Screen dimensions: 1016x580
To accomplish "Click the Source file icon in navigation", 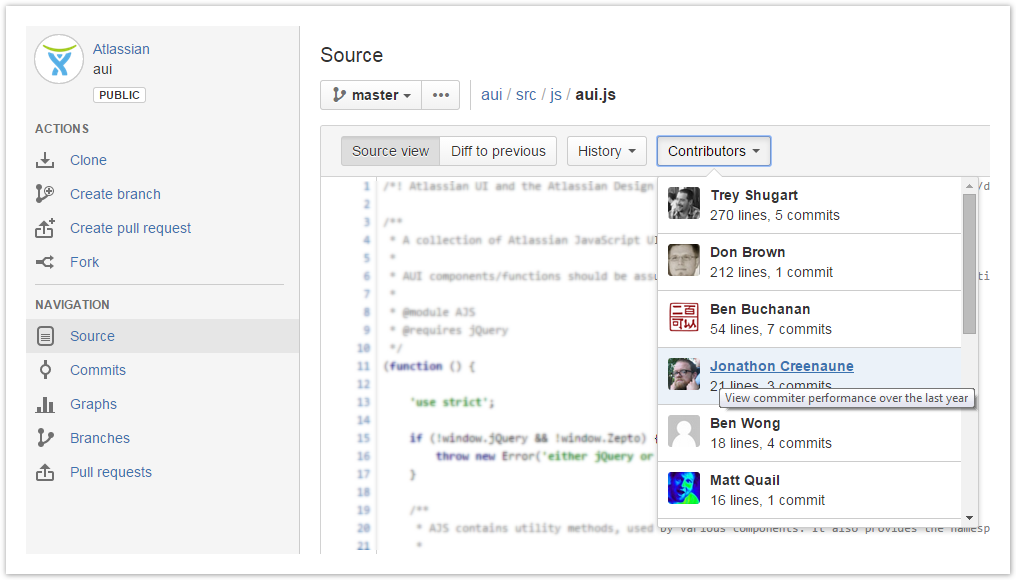I will click(45, 336).
